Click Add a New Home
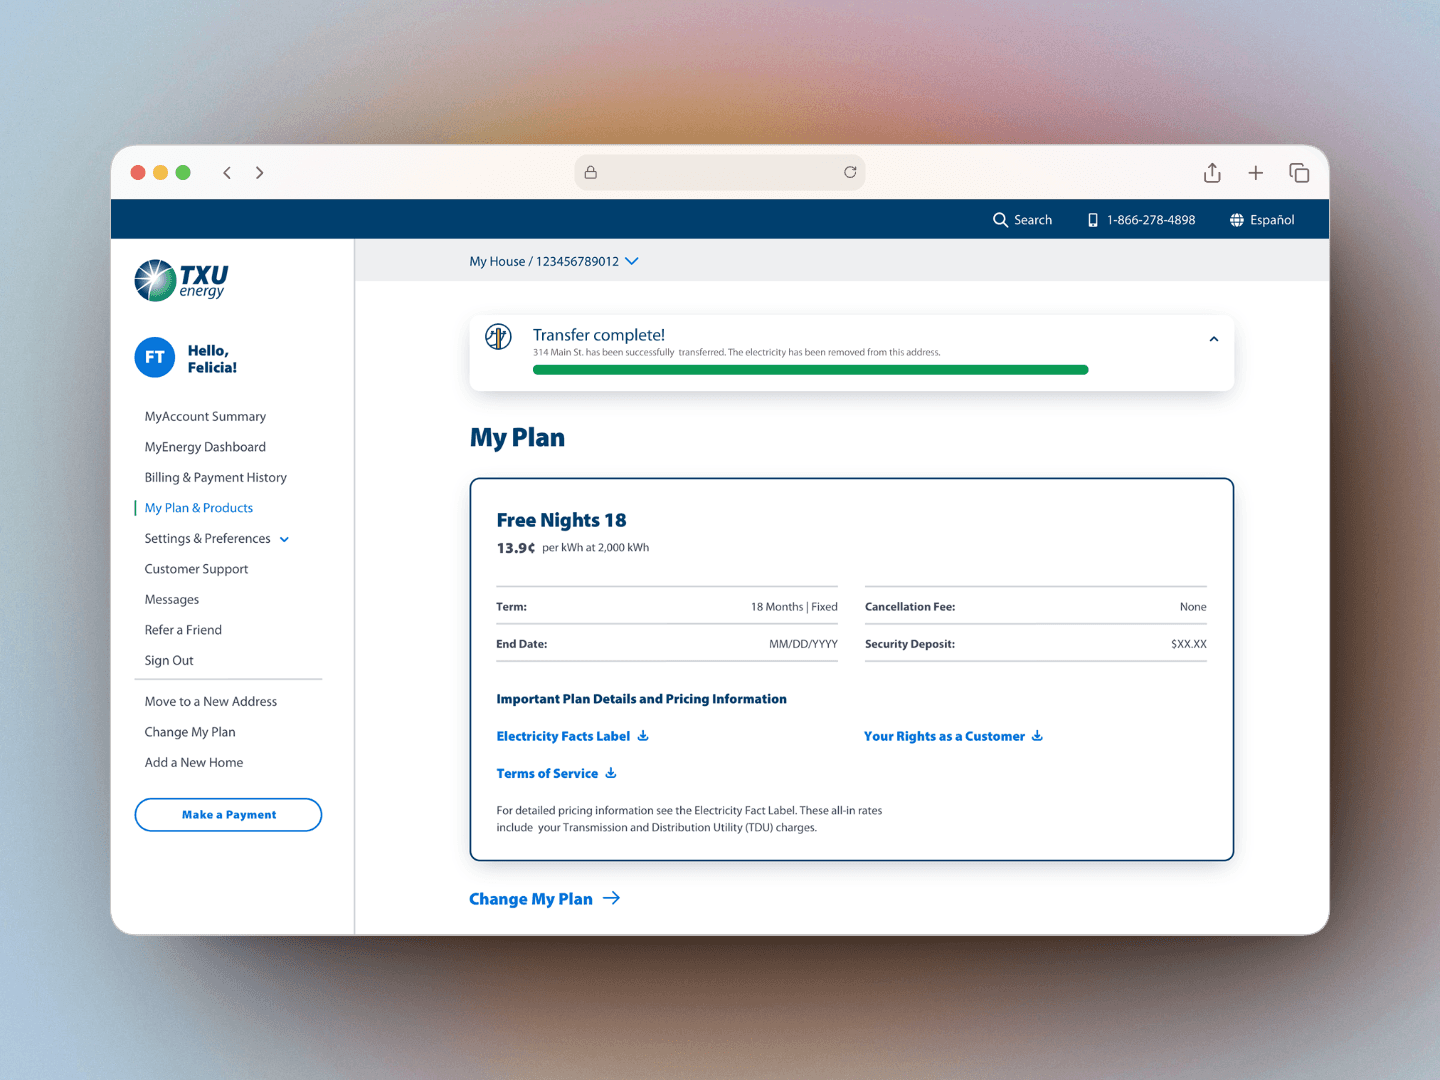Image resolution: width=1440 pixels, height=1080 pixels. click(x=194, y=762)
